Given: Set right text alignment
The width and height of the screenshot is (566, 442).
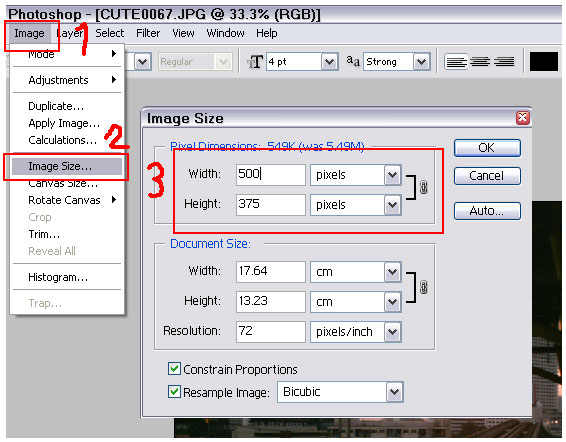Looking at the screenshot, I should (x=504, y=62).
